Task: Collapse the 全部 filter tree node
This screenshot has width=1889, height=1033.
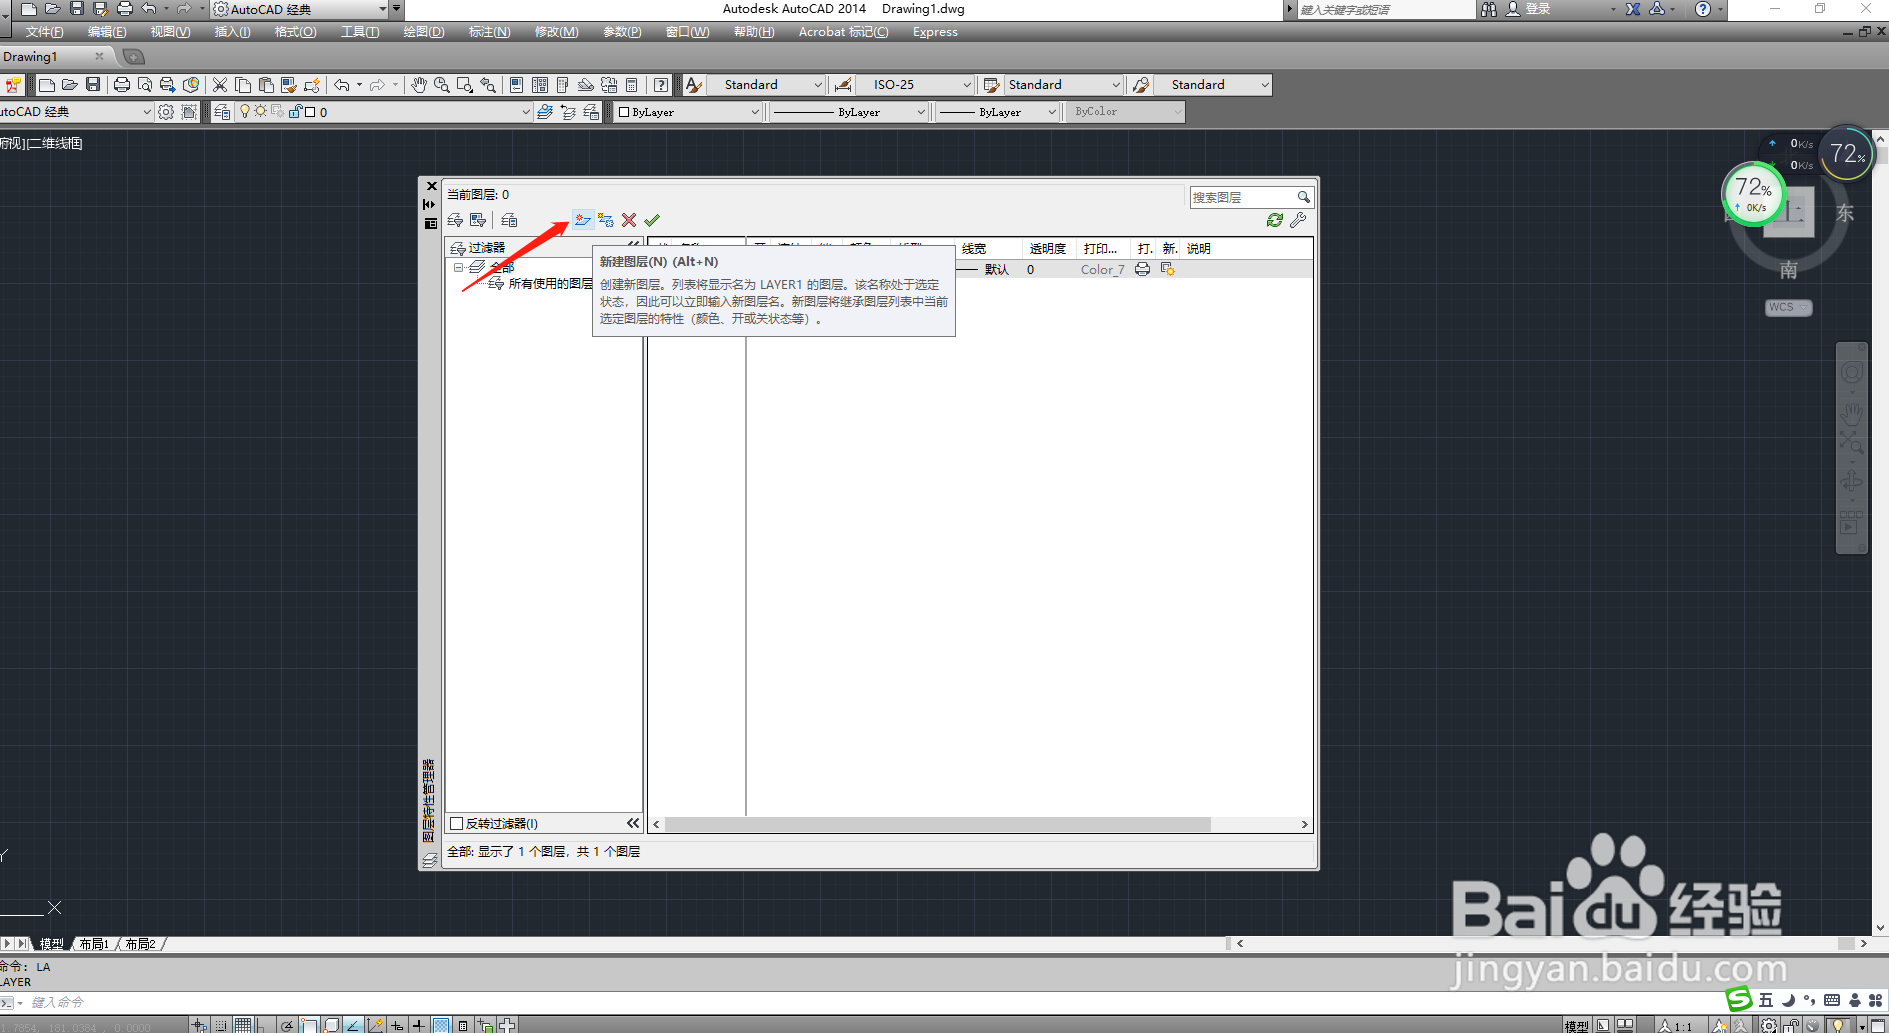Action: 458,268
